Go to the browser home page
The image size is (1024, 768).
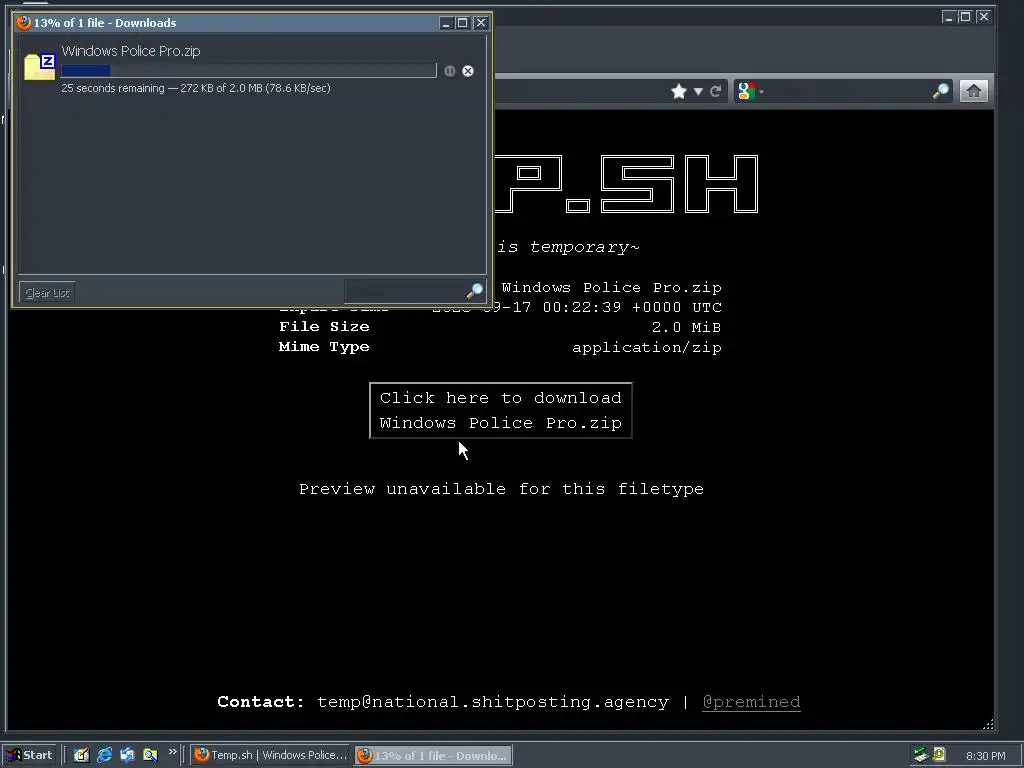973,91
